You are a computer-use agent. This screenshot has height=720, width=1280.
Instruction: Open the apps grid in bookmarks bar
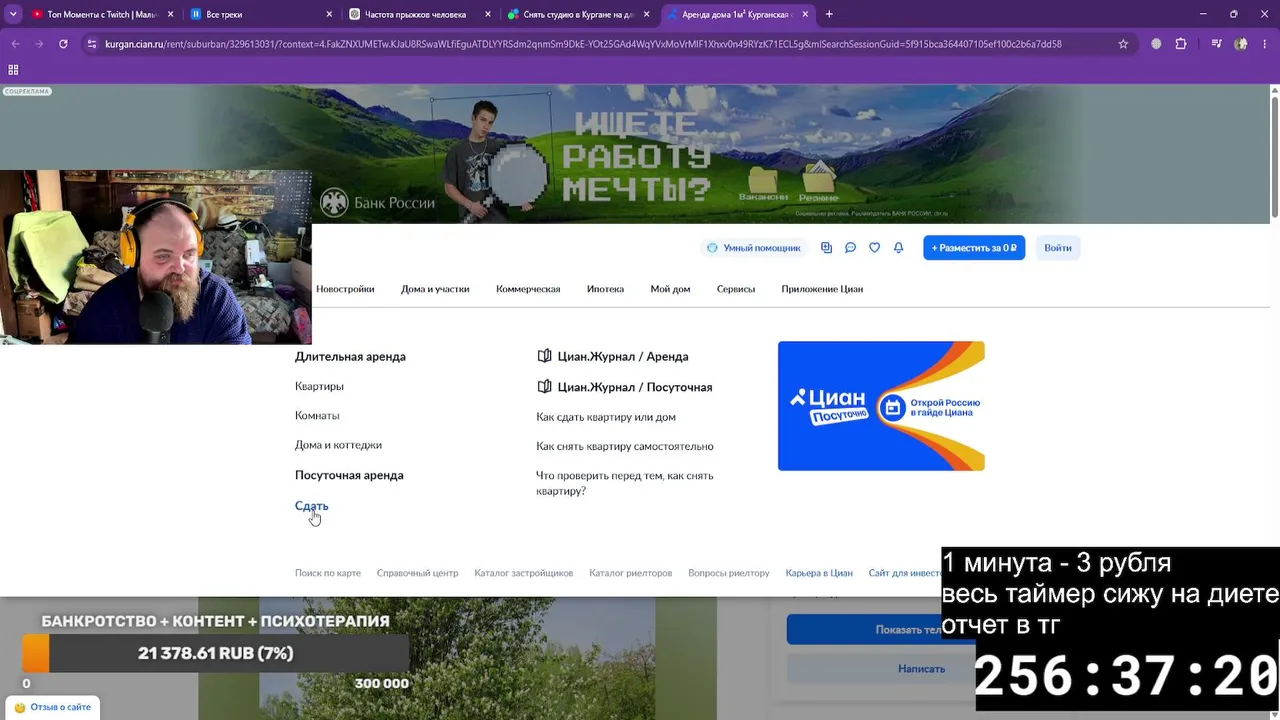click(13, 70)
